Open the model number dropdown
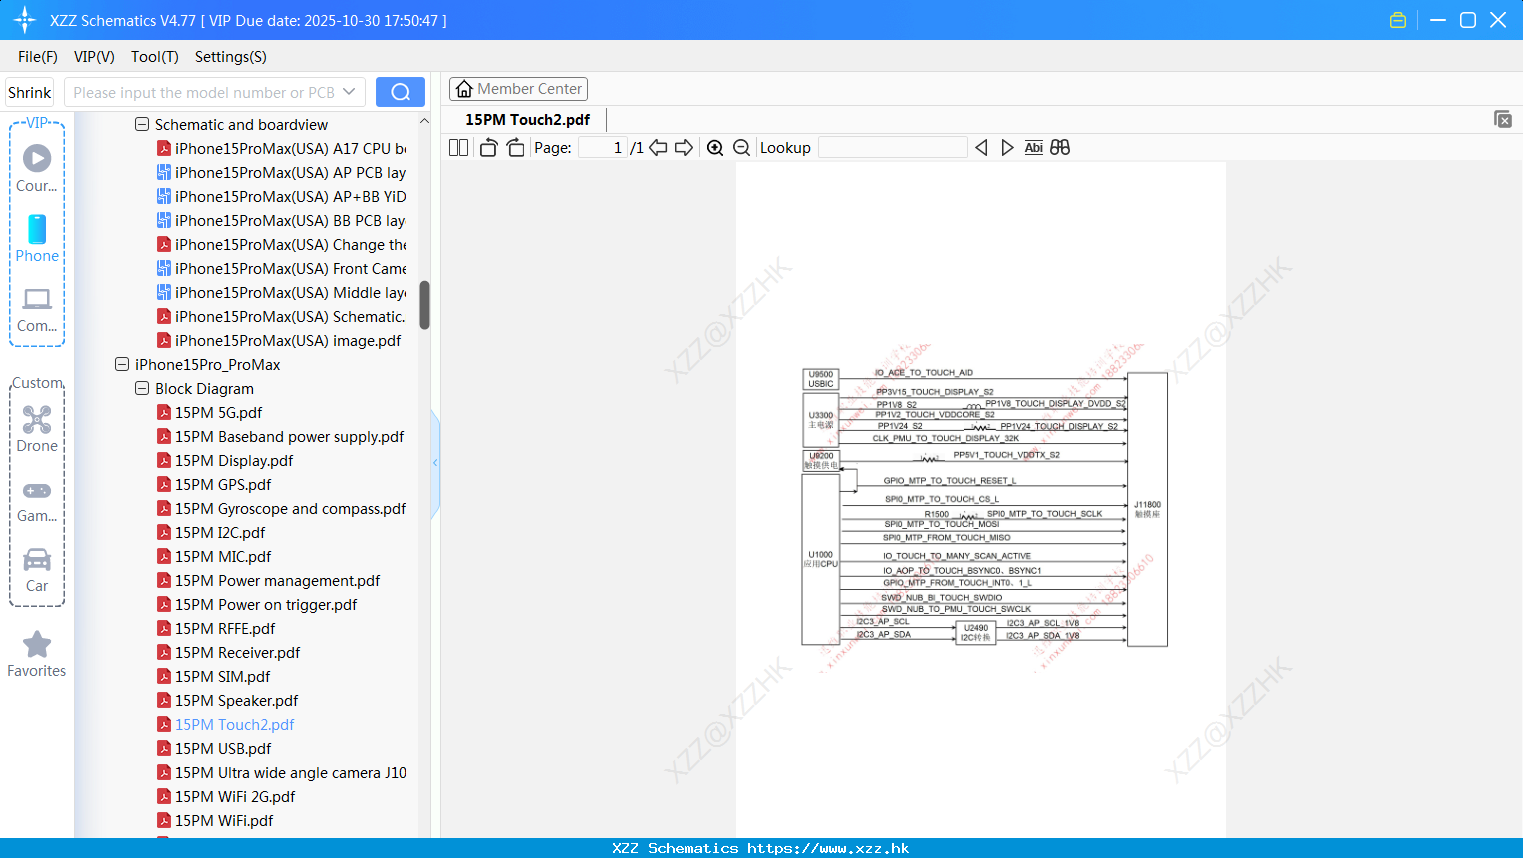This screenshot has width=1523, height=858. click(x=349, y=92)
